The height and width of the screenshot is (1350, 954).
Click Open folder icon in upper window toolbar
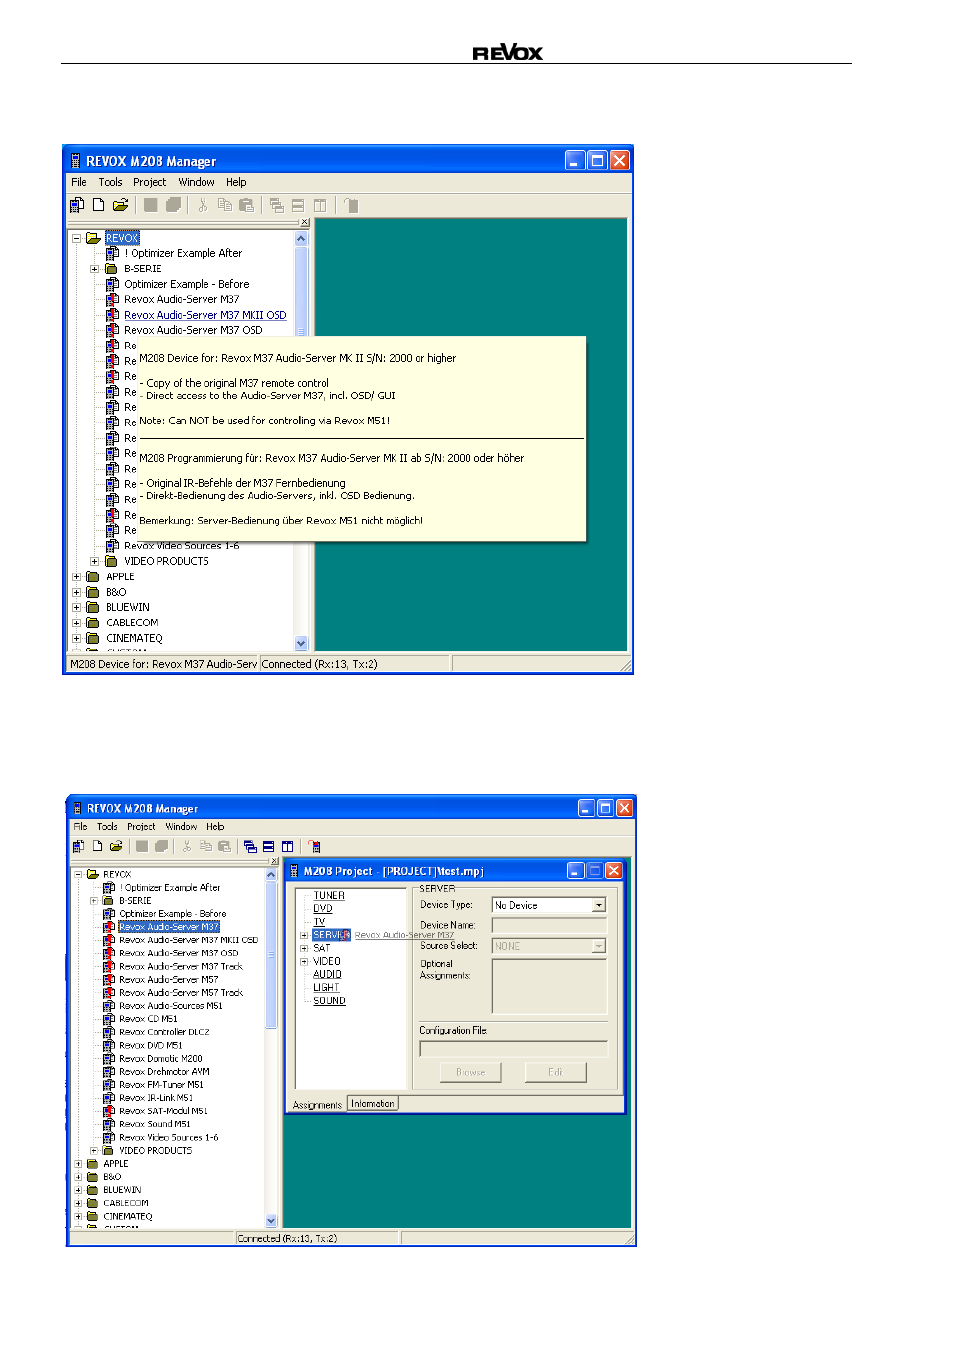120,205
